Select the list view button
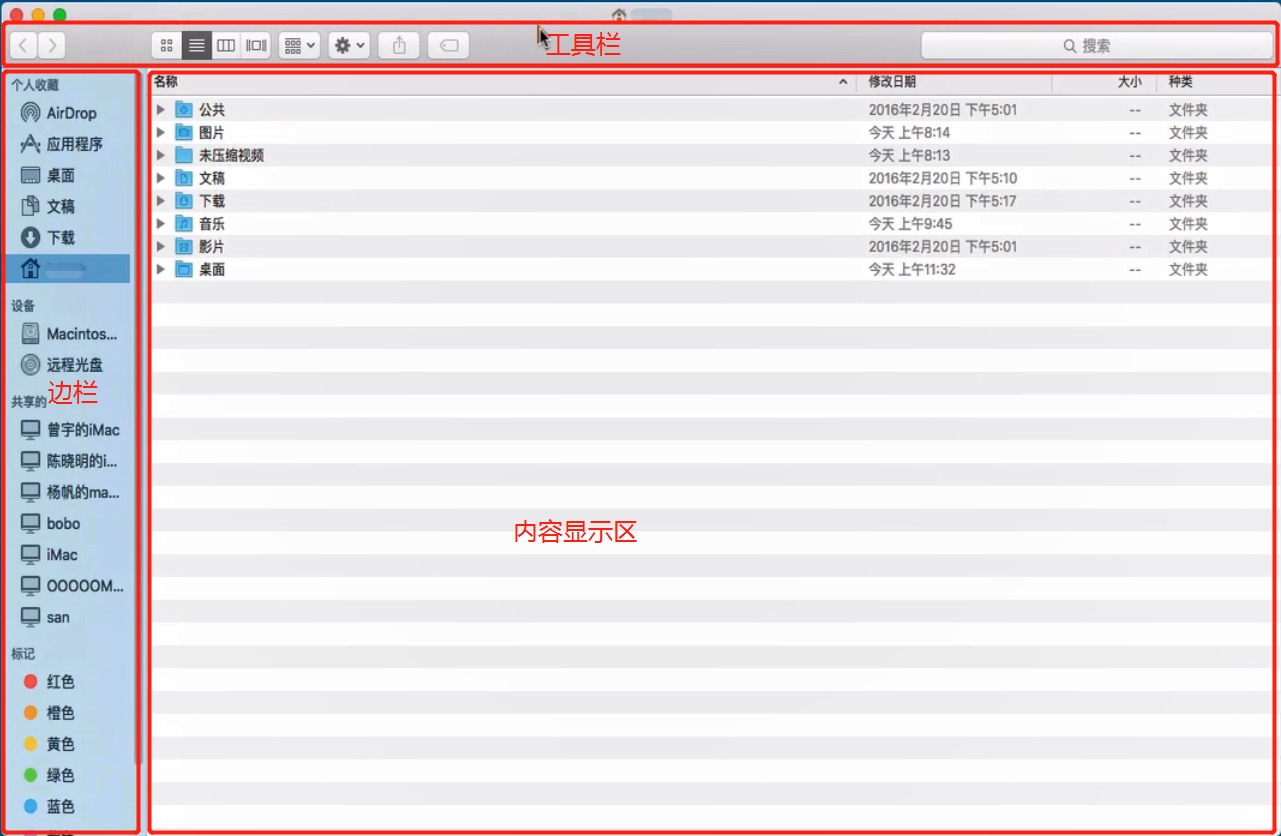Image resolution: width=1281 pixels, height=836 pixels. [196, 44]
